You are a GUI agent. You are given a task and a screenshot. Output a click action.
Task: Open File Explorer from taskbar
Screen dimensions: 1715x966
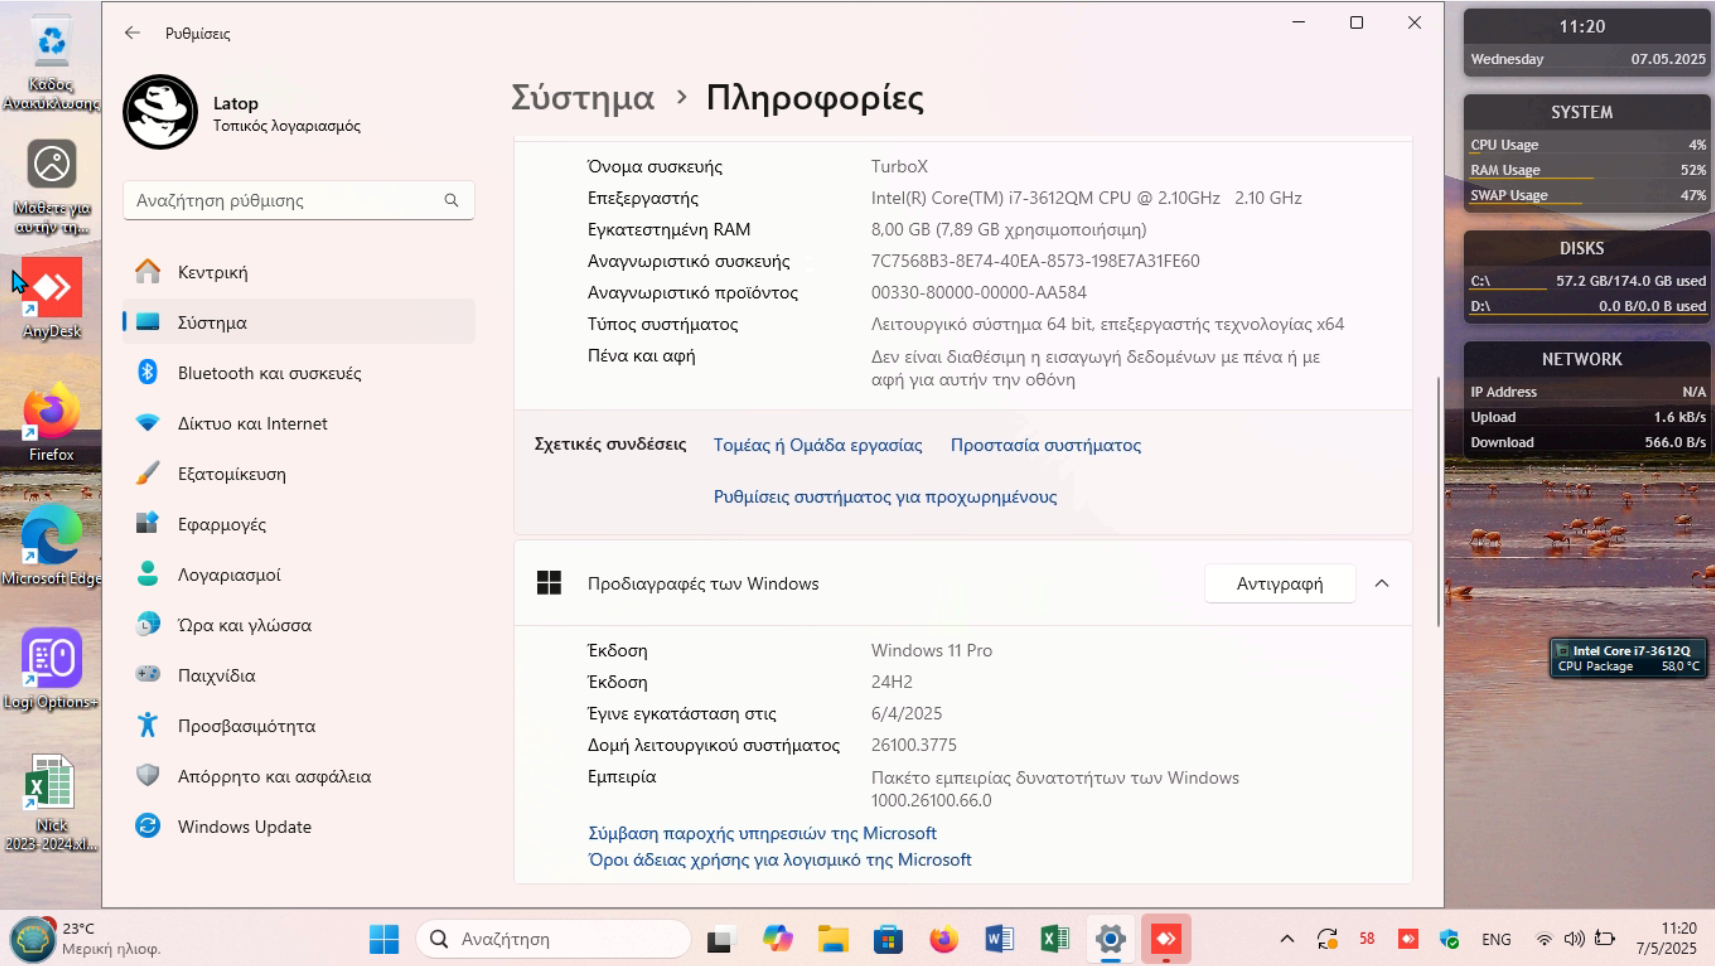click(x=833, y=939)
